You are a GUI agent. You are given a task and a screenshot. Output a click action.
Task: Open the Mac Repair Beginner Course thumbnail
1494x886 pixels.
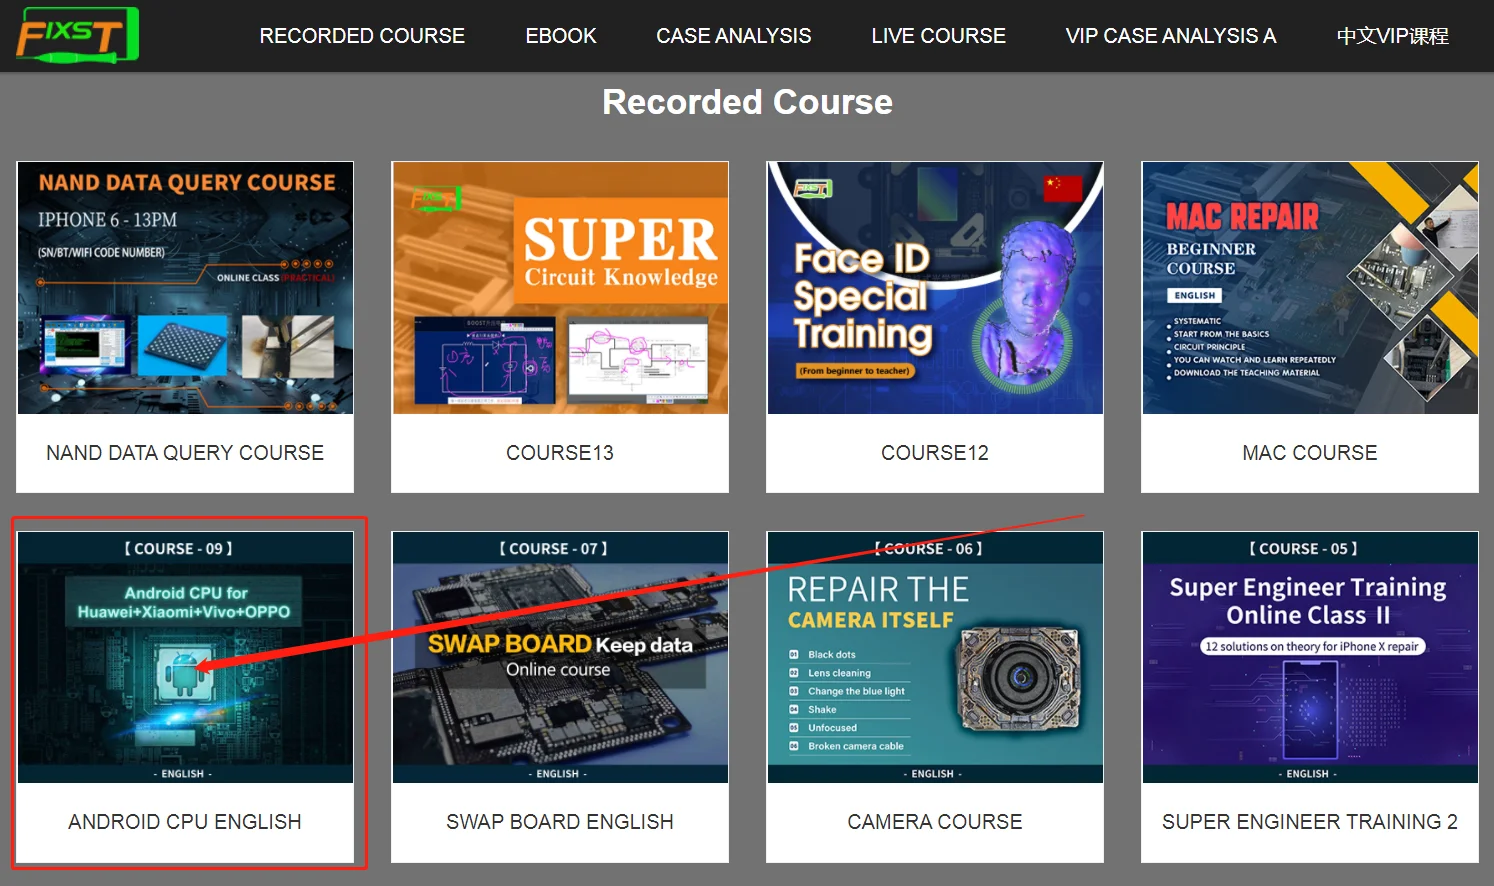pos(1310,288)
